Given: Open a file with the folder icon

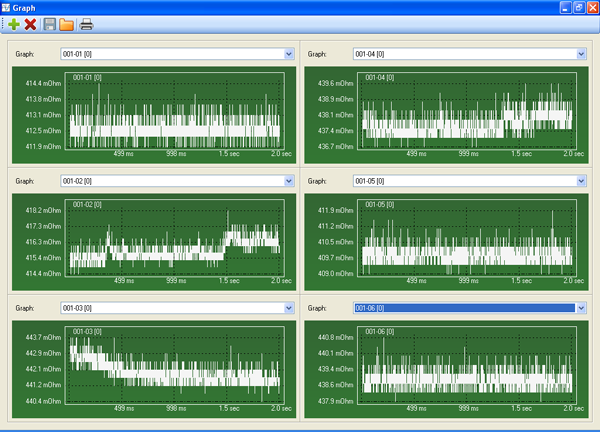Looking at the screenshot, I should [67, 24].
